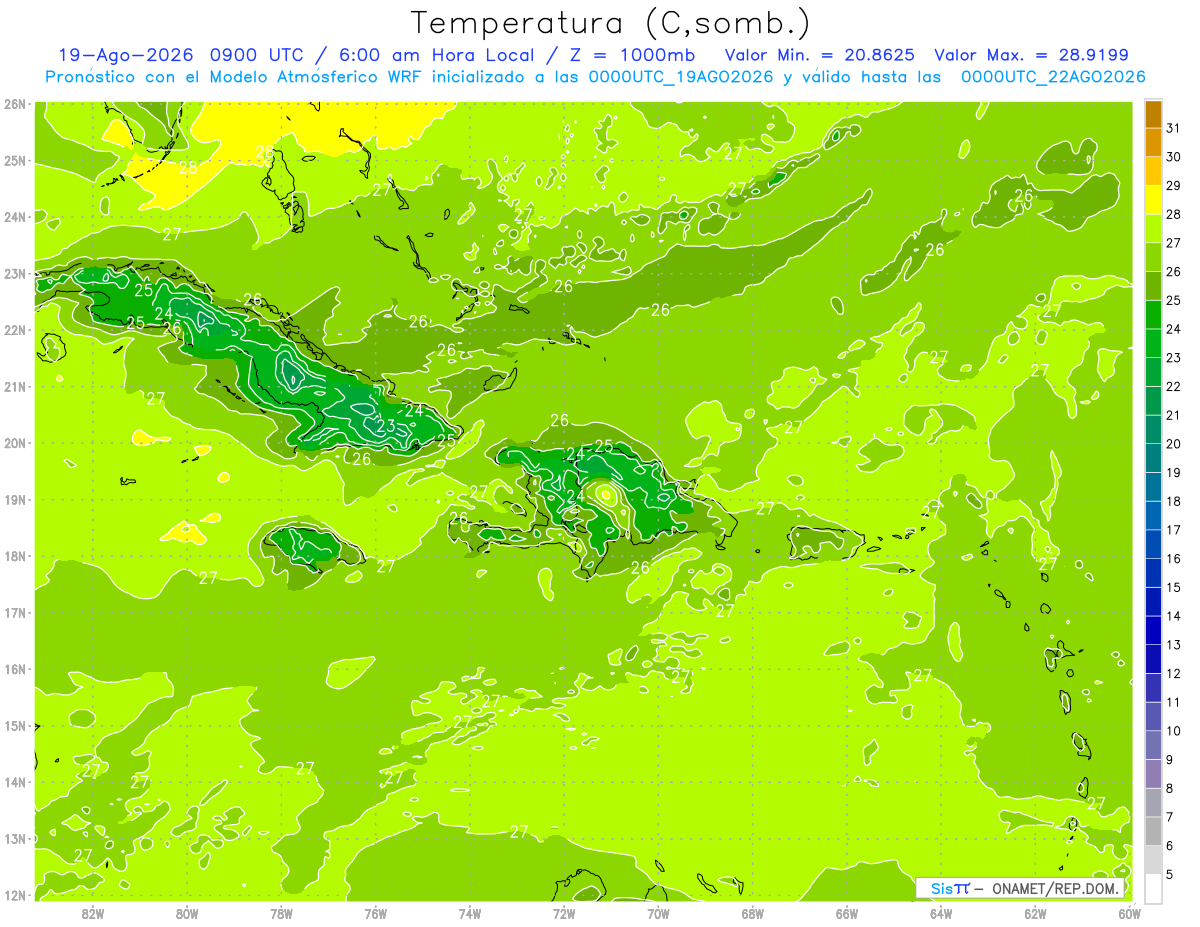Click the legend scale label "15"
The width and height of the screenshot is (1200, 927).
pyautogui.click(x=1174, y=587)
